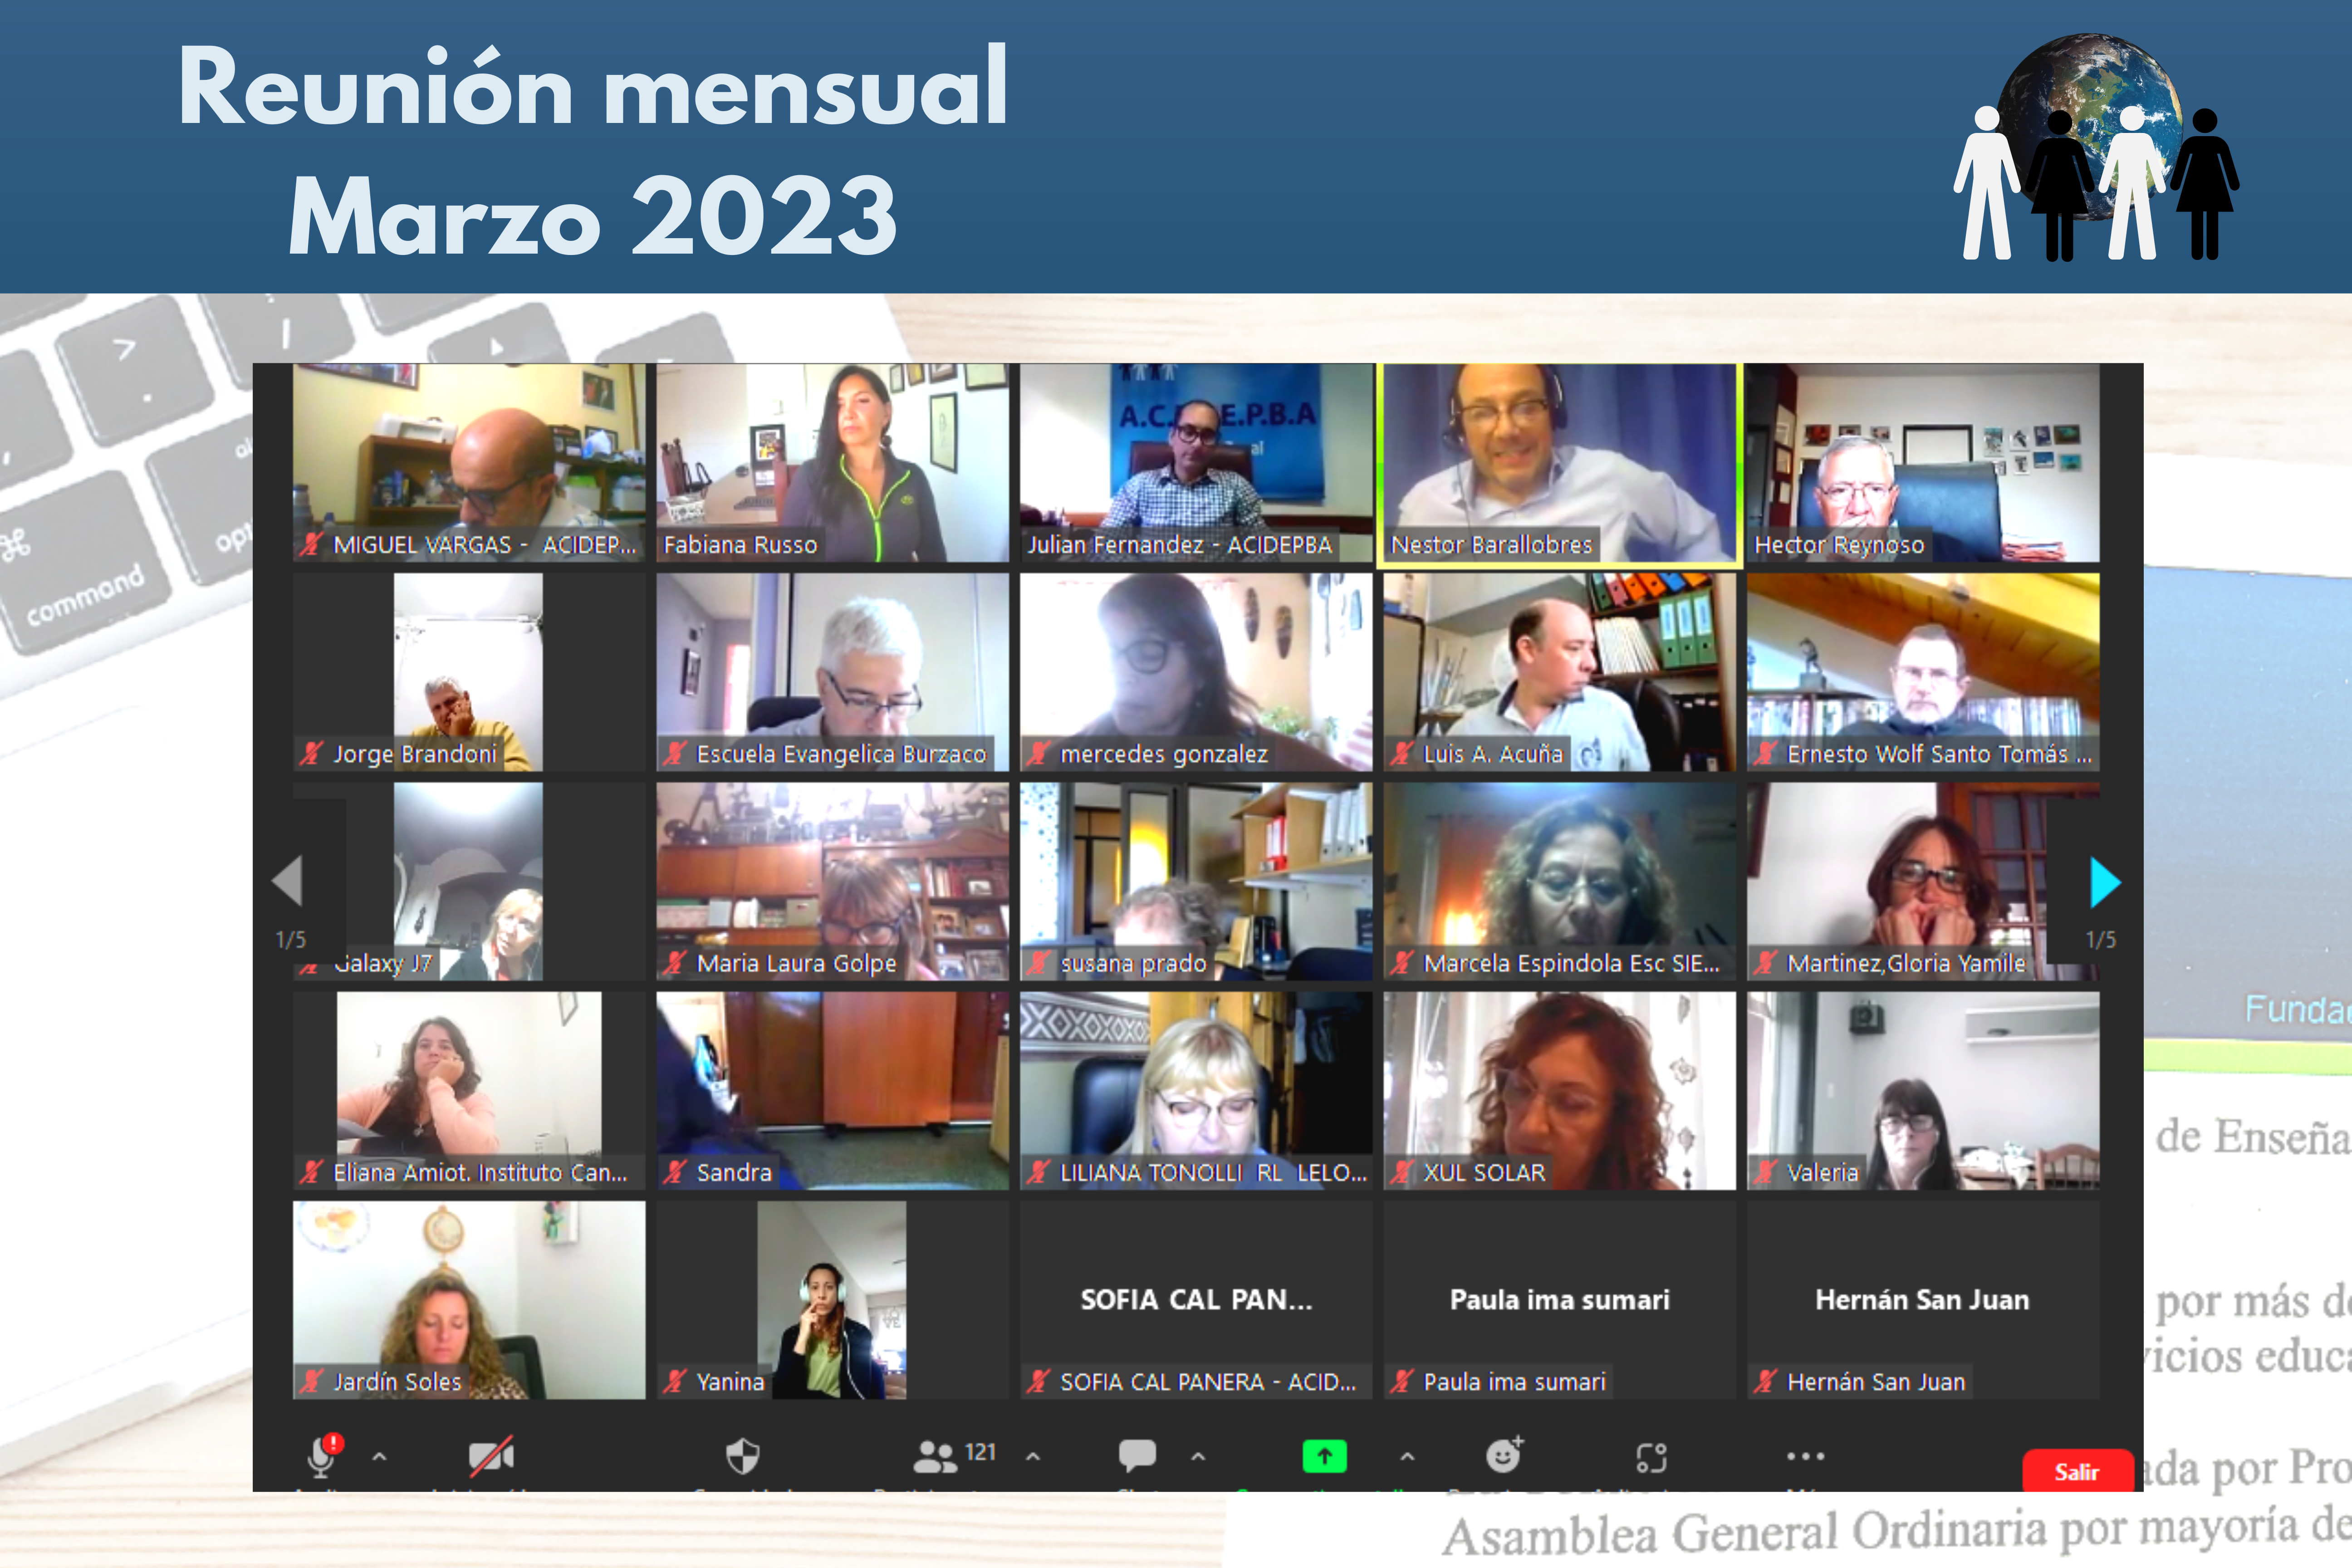The width and height of the screenshot is (2352, 1568).
Task: Click the green share screen button
Action: pos(1324,1456)
